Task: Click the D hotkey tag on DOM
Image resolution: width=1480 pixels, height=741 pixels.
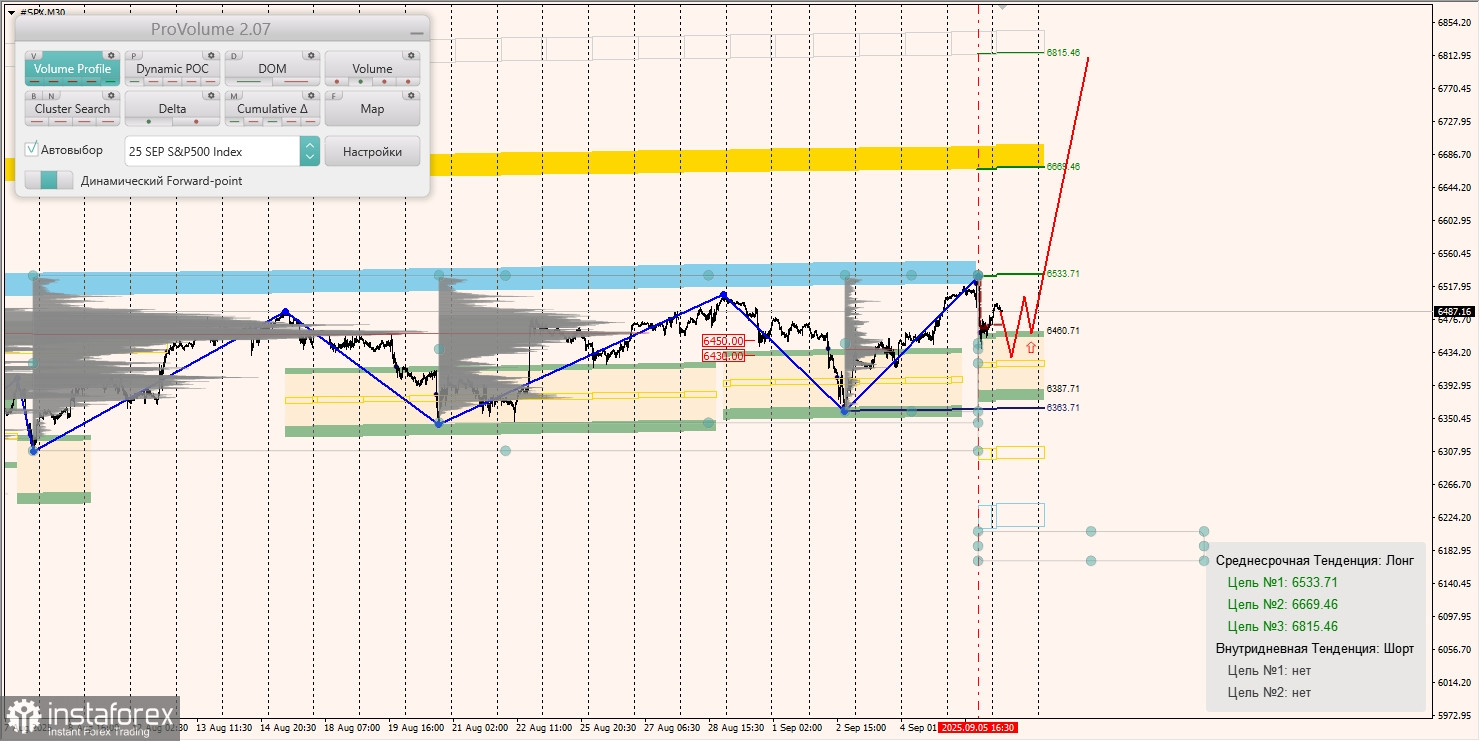Action: (x=234, y=56)
